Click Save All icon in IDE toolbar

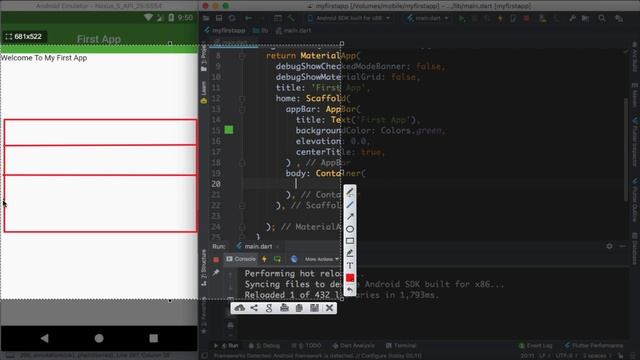click(219, 18)
